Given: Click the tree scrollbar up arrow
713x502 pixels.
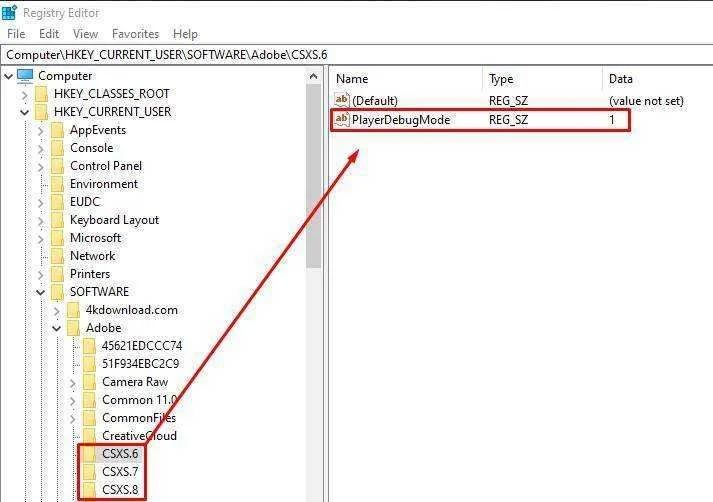Looking at the screenshot, I should point(313,76).
